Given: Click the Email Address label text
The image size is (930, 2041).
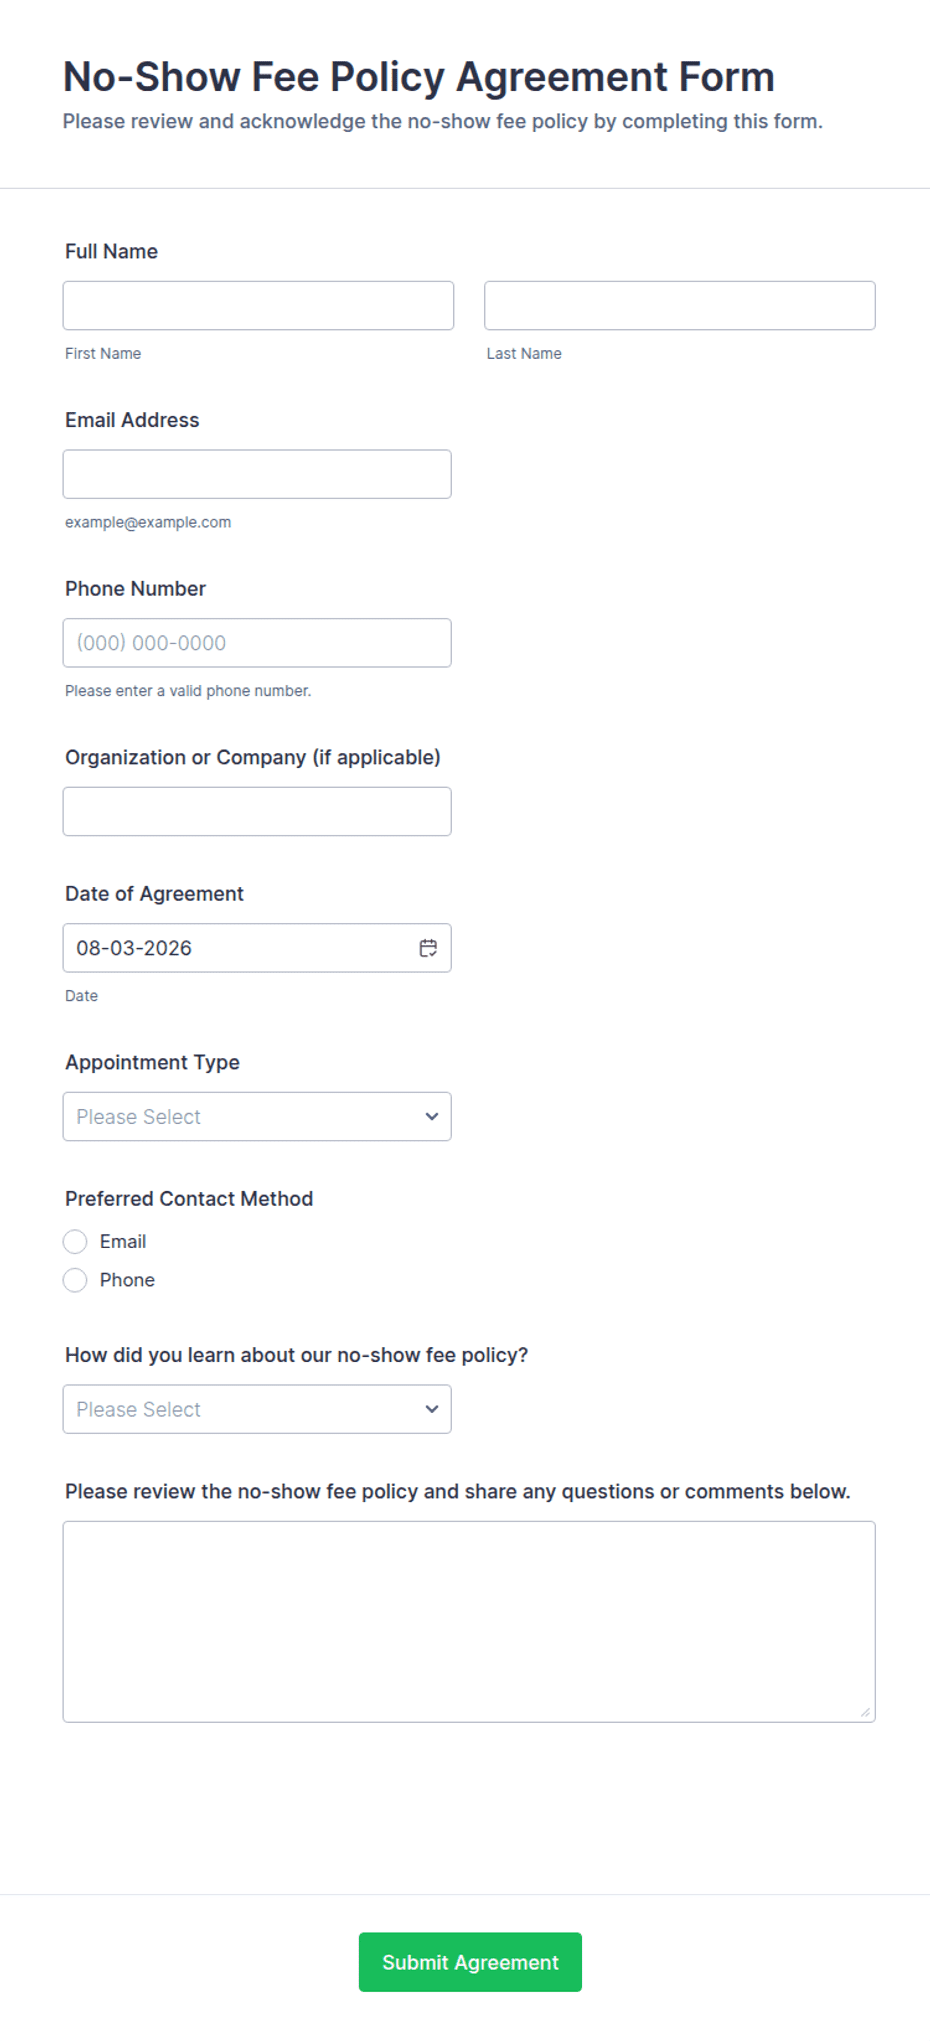Looking at the screenshot, I should pos(132,420).
